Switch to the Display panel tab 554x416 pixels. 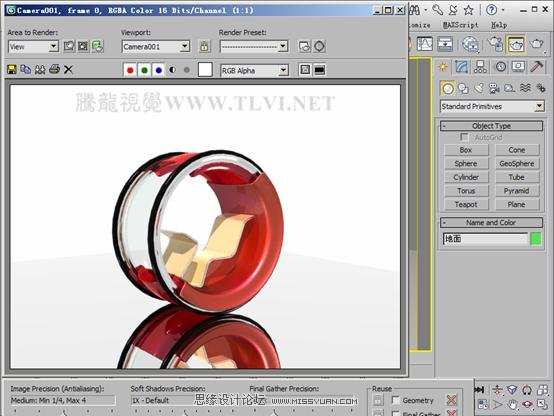[x=518, y=67]
